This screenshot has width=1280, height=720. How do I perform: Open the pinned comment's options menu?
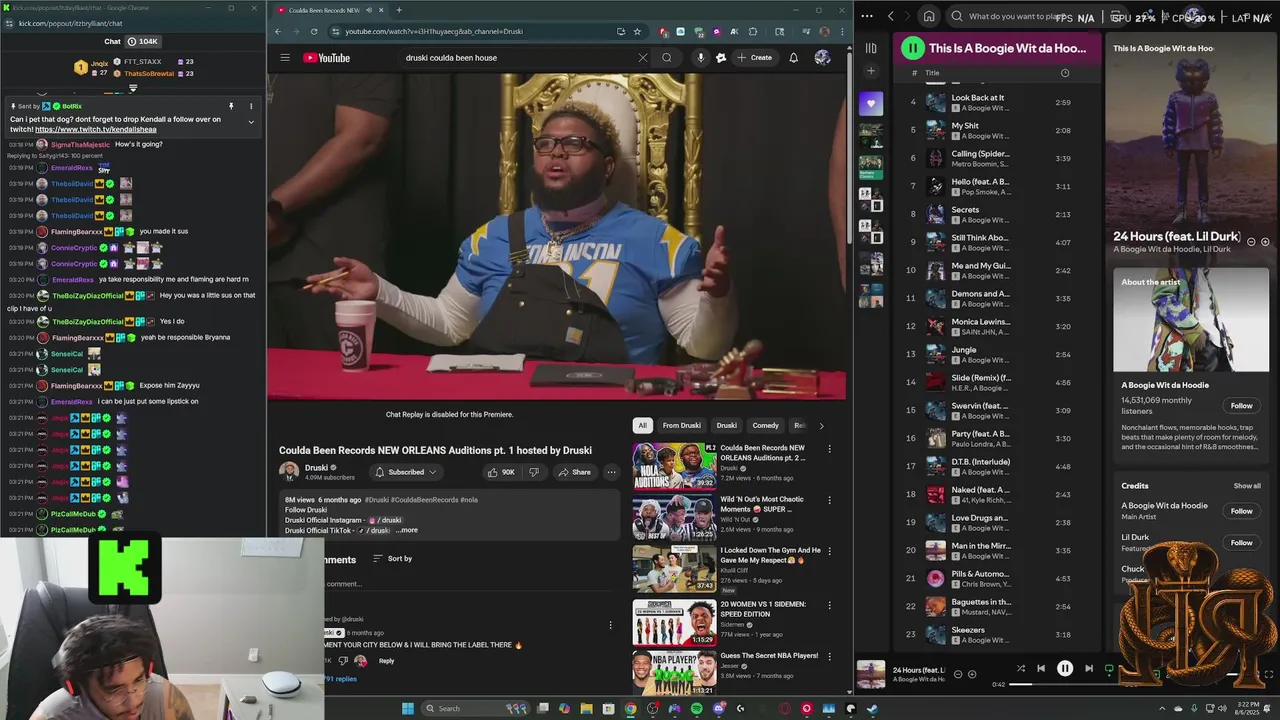tap(611, 626)
